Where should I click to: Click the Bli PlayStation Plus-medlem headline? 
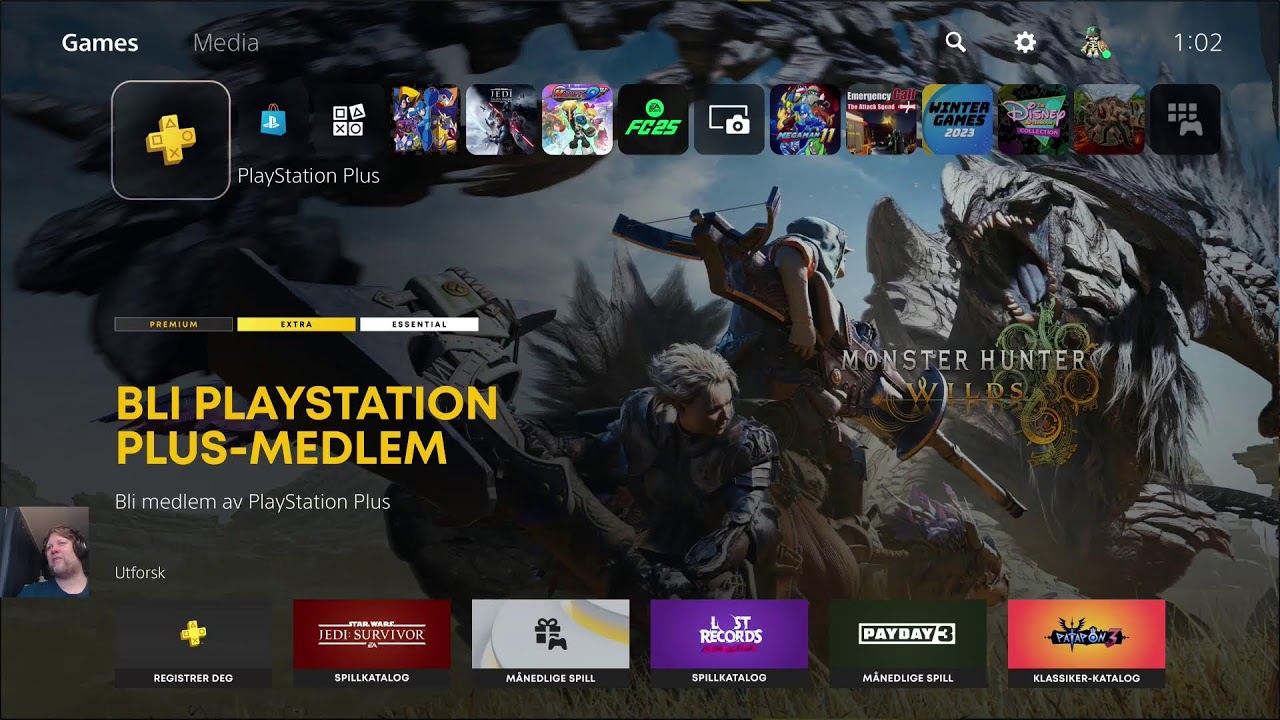[x=306, y=425]
